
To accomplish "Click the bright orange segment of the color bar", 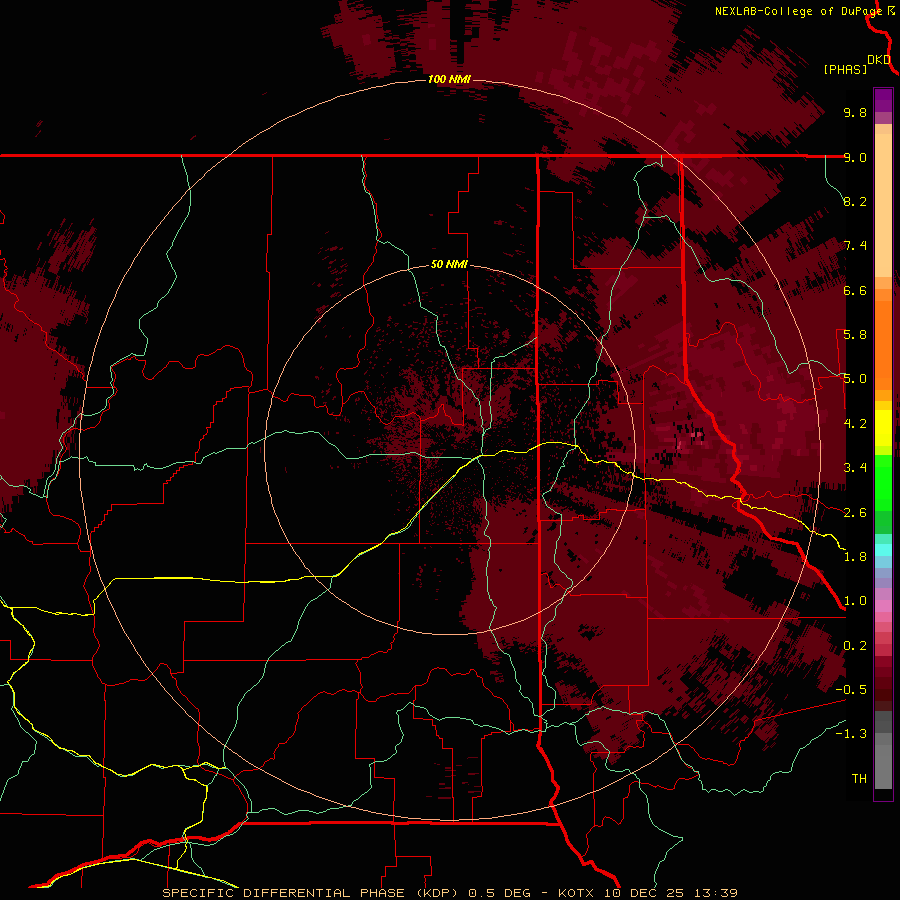I will (x=883, y=344).
